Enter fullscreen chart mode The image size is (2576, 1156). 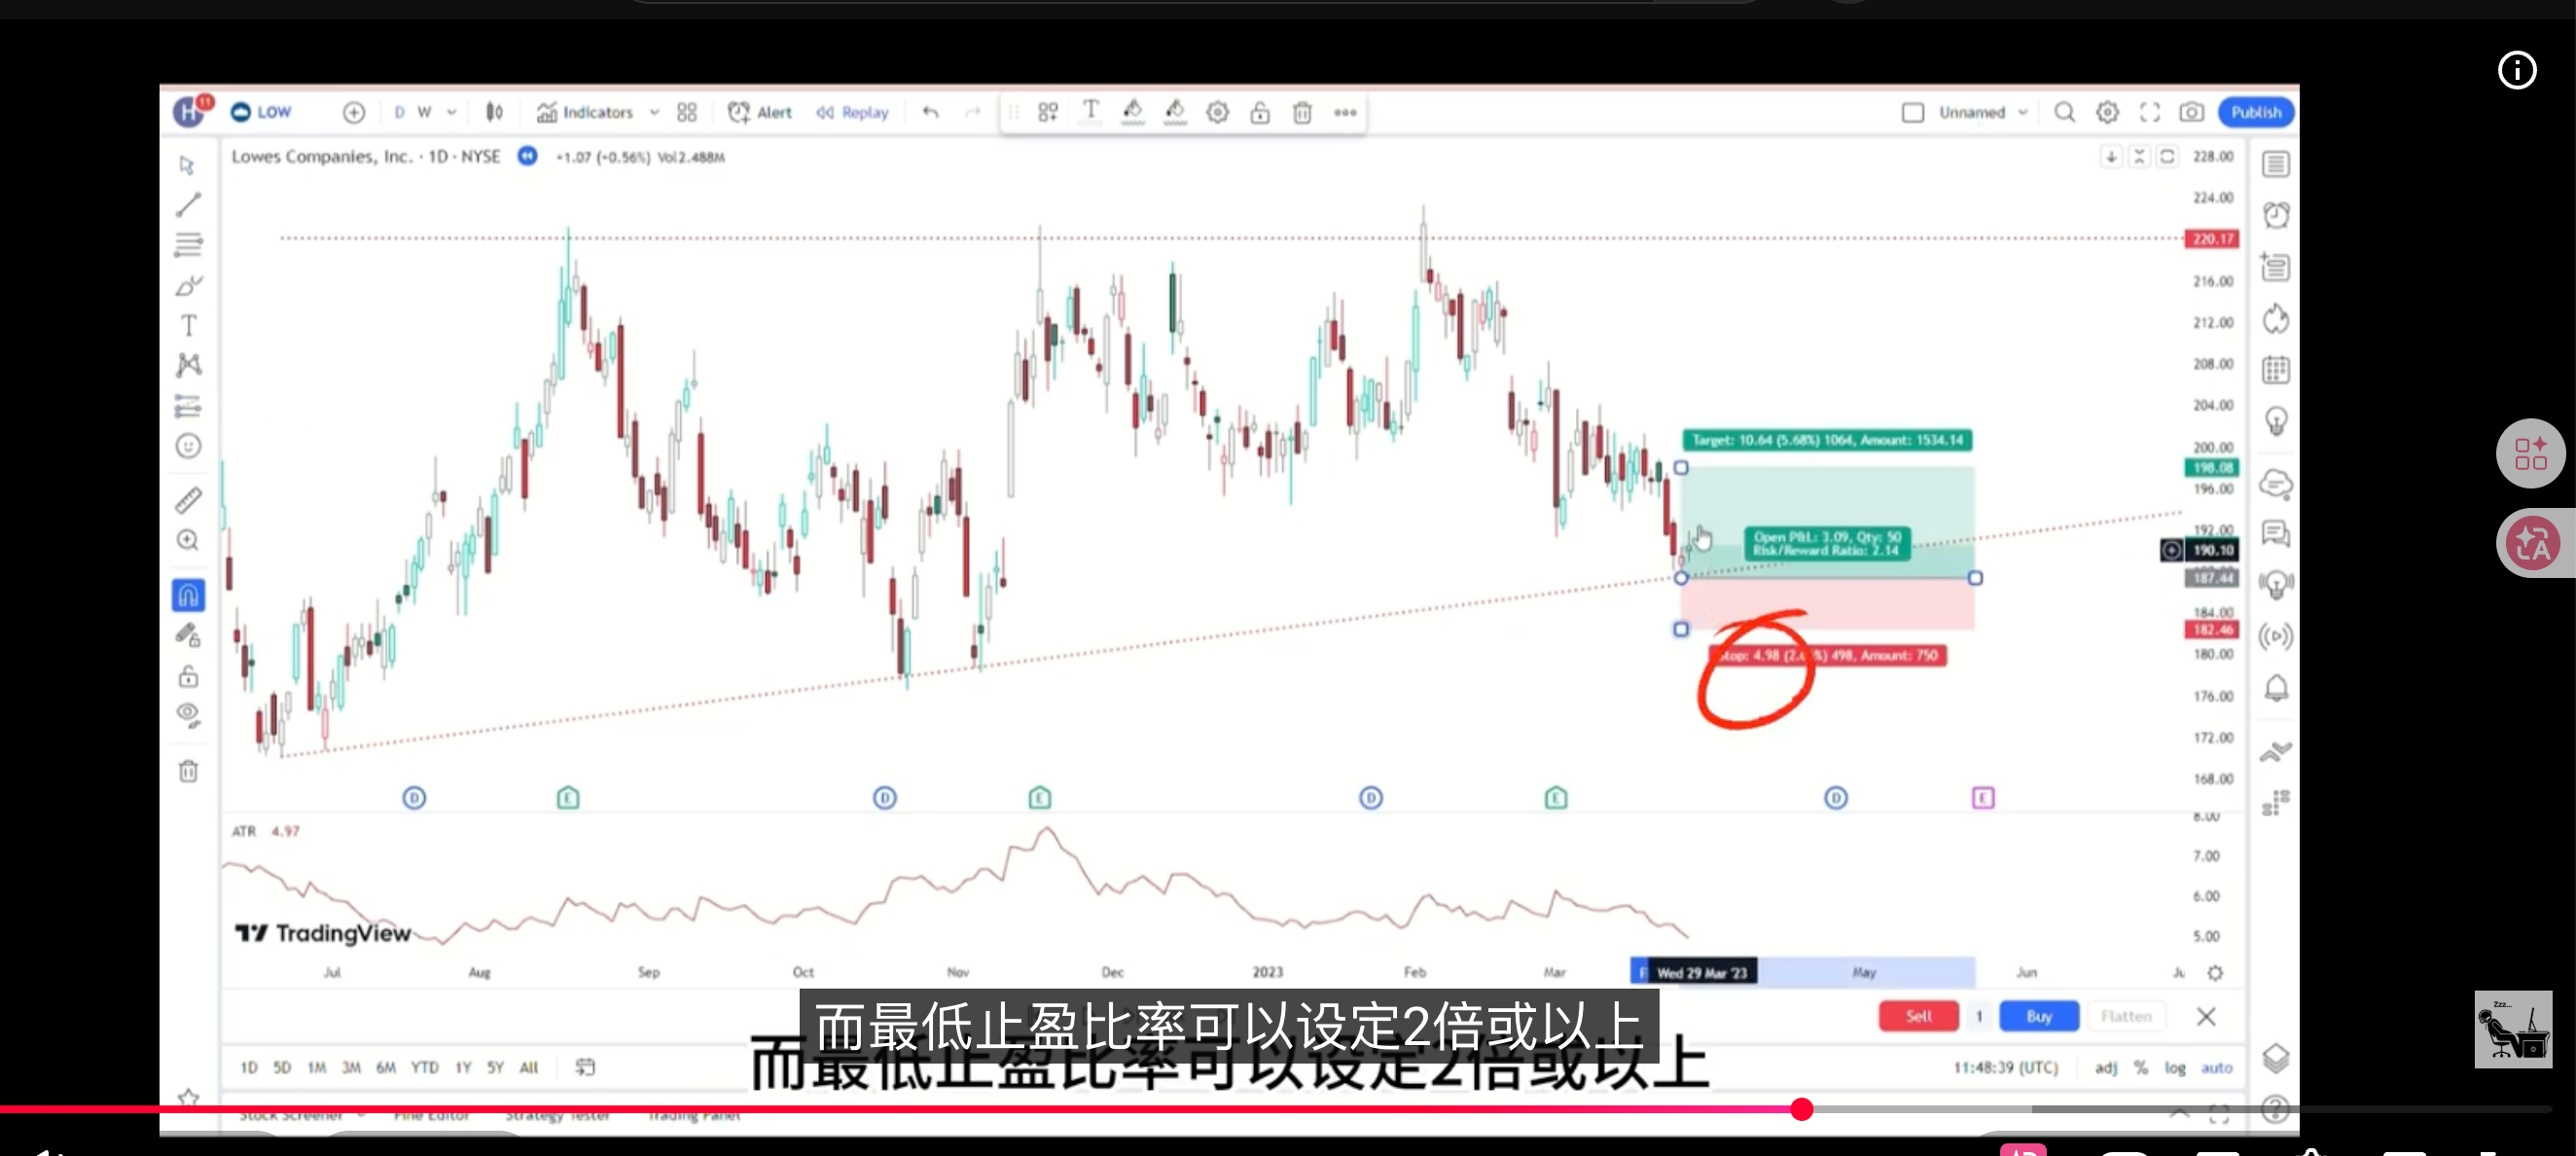[2149, 113]
